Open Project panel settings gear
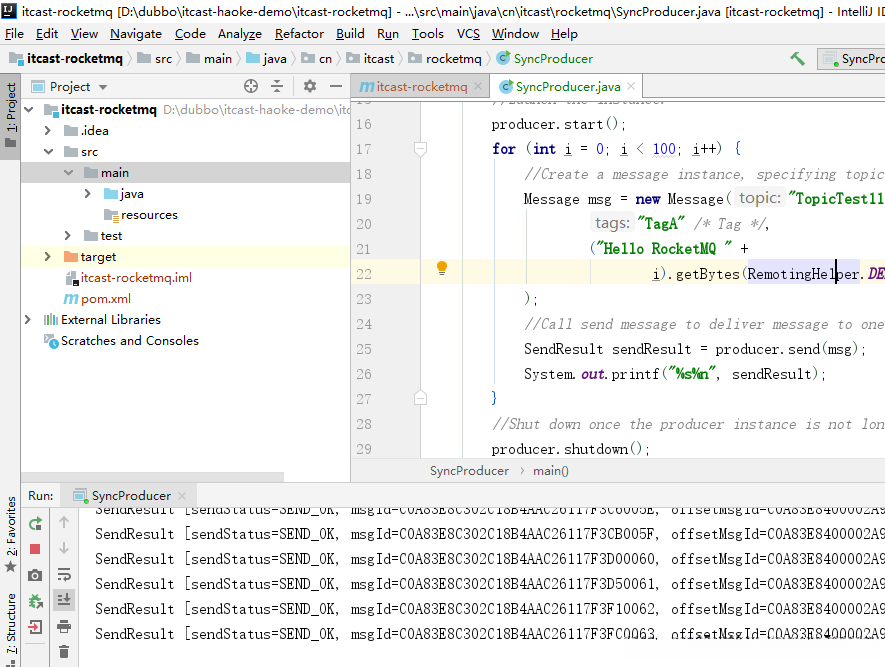This screenshot has height=667, width=885. tap(310, 87)
